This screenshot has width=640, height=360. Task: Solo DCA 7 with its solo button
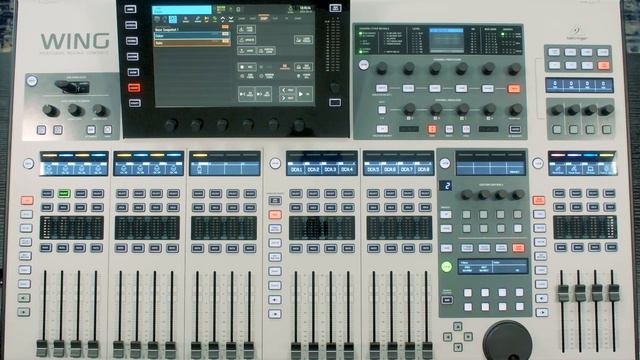408,207
